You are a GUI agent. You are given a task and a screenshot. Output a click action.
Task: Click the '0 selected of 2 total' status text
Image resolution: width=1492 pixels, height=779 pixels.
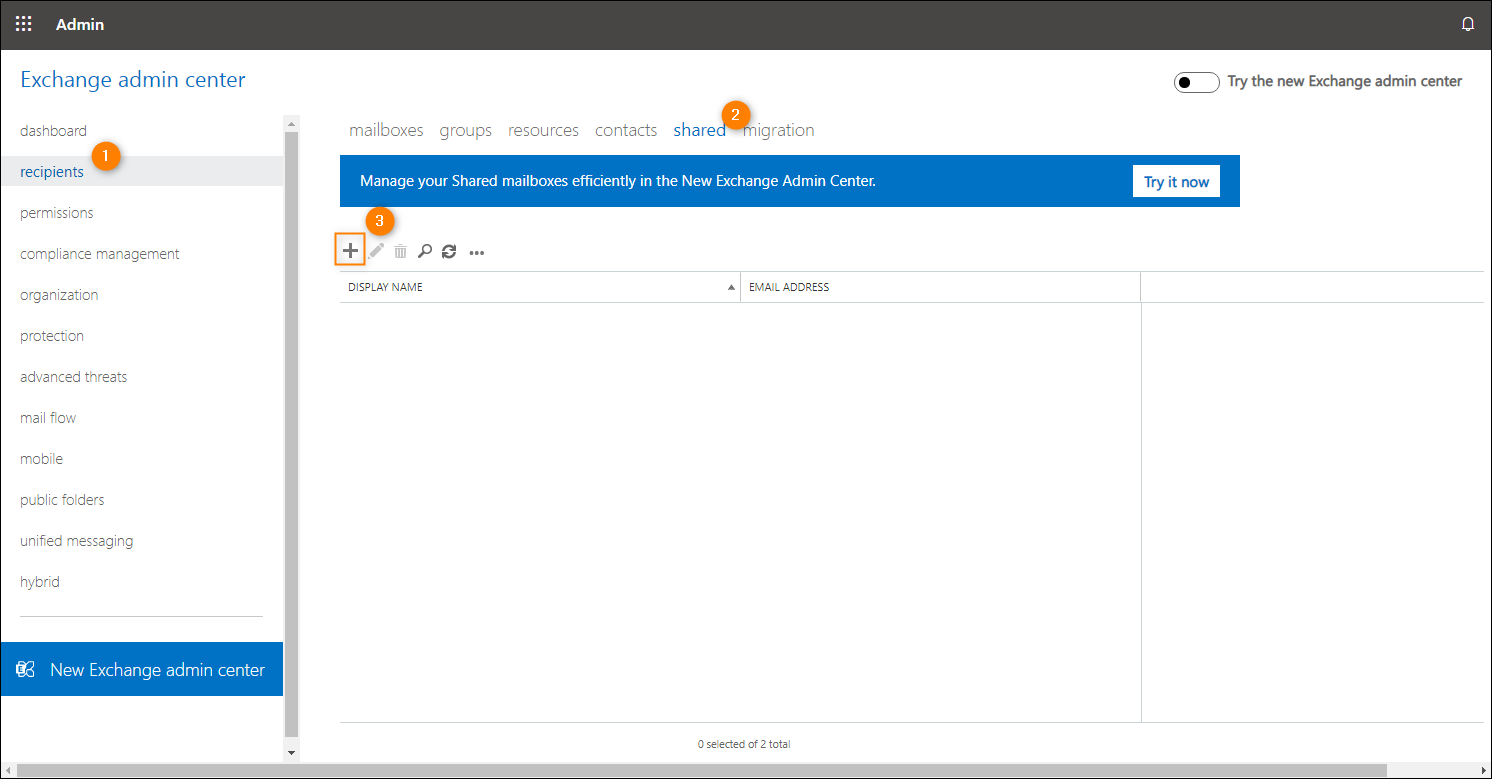[x=744, y=744]
